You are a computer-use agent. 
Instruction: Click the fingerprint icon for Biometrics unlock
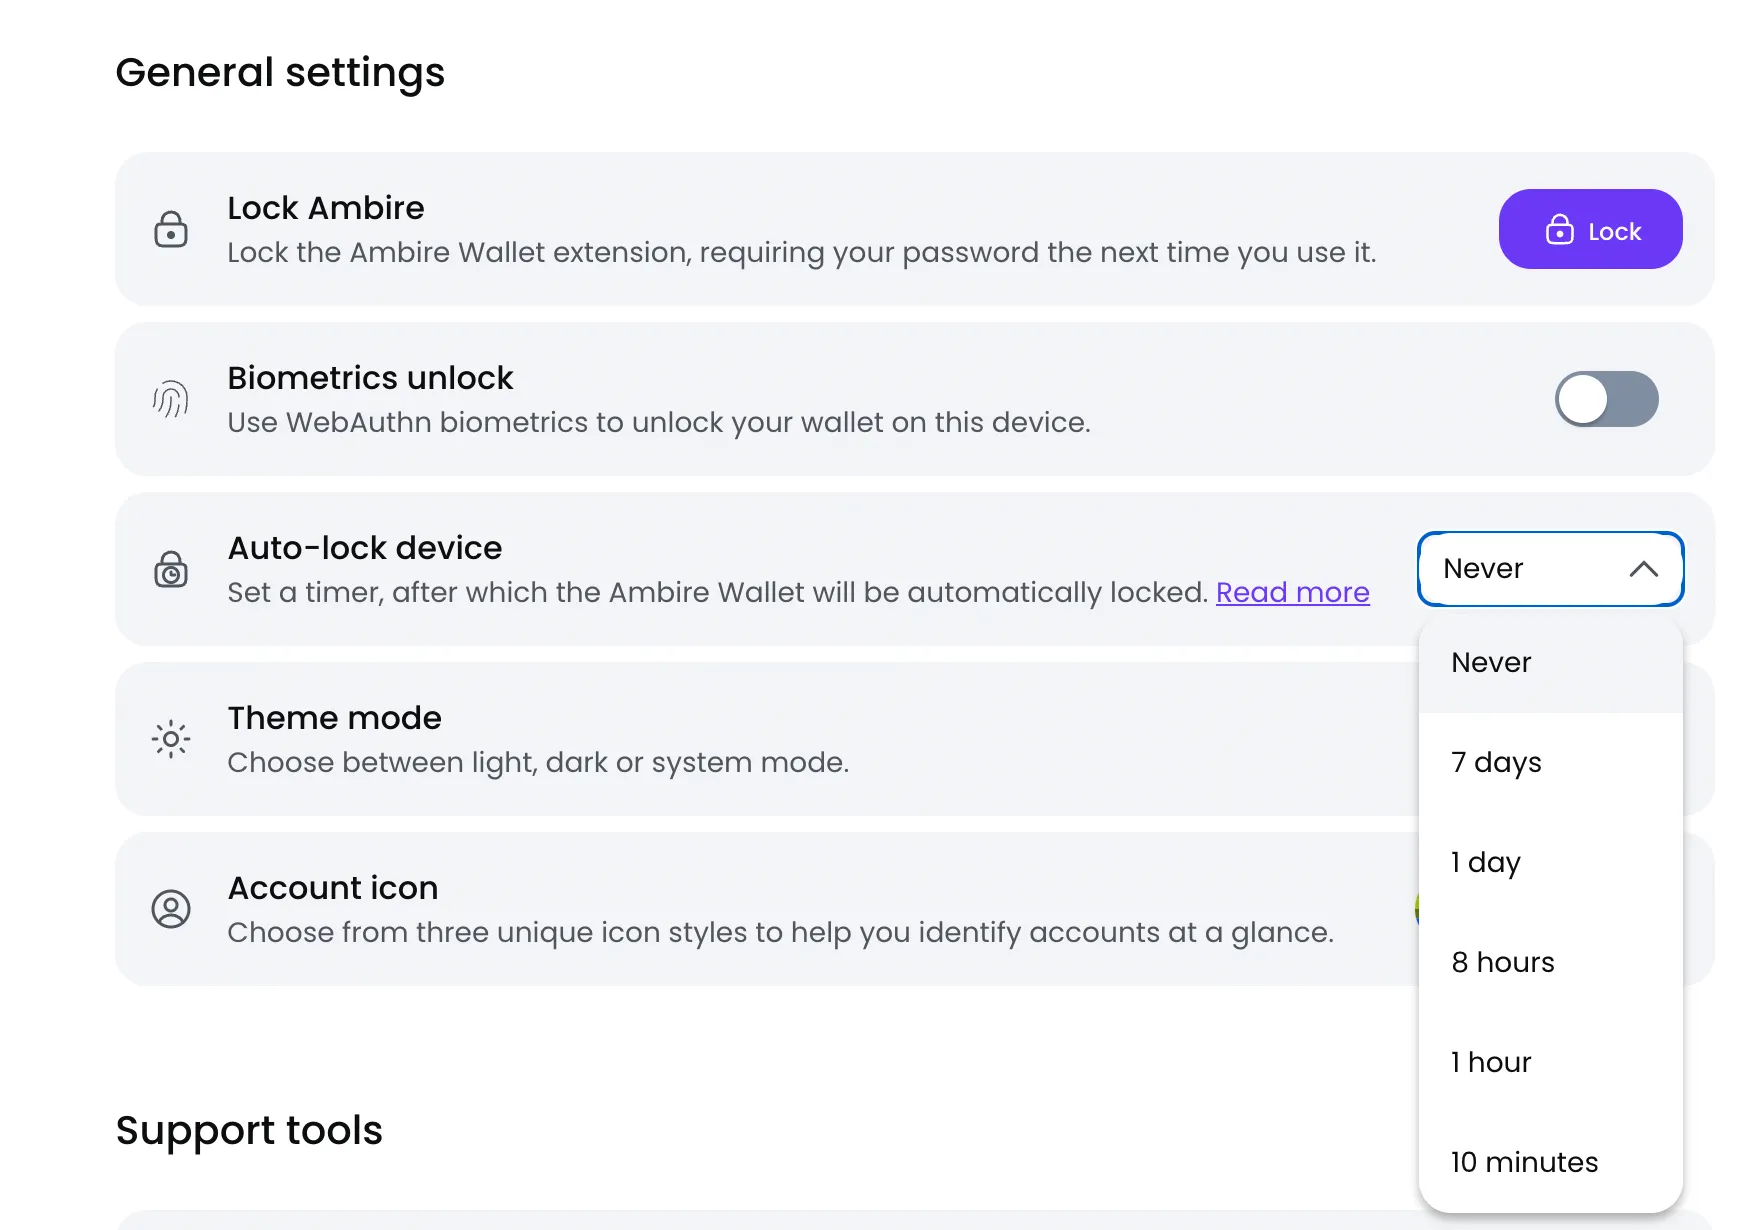tap(171, 399)
